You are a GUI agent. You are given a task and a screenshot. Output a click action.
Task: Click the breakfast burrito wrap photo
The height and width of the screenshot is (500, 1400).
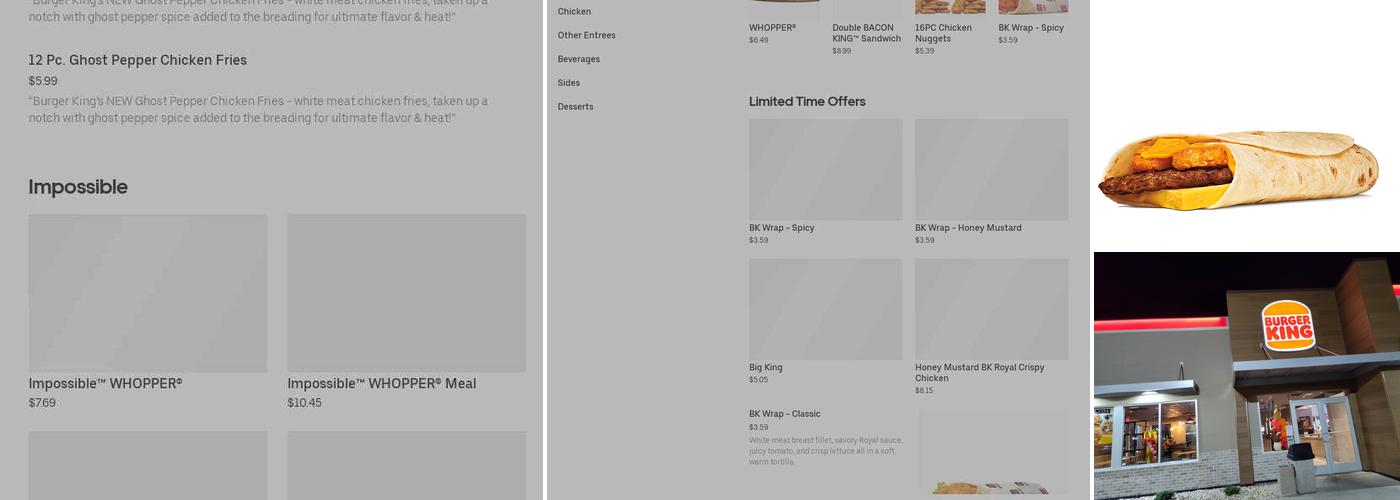tap(1238, 170)
